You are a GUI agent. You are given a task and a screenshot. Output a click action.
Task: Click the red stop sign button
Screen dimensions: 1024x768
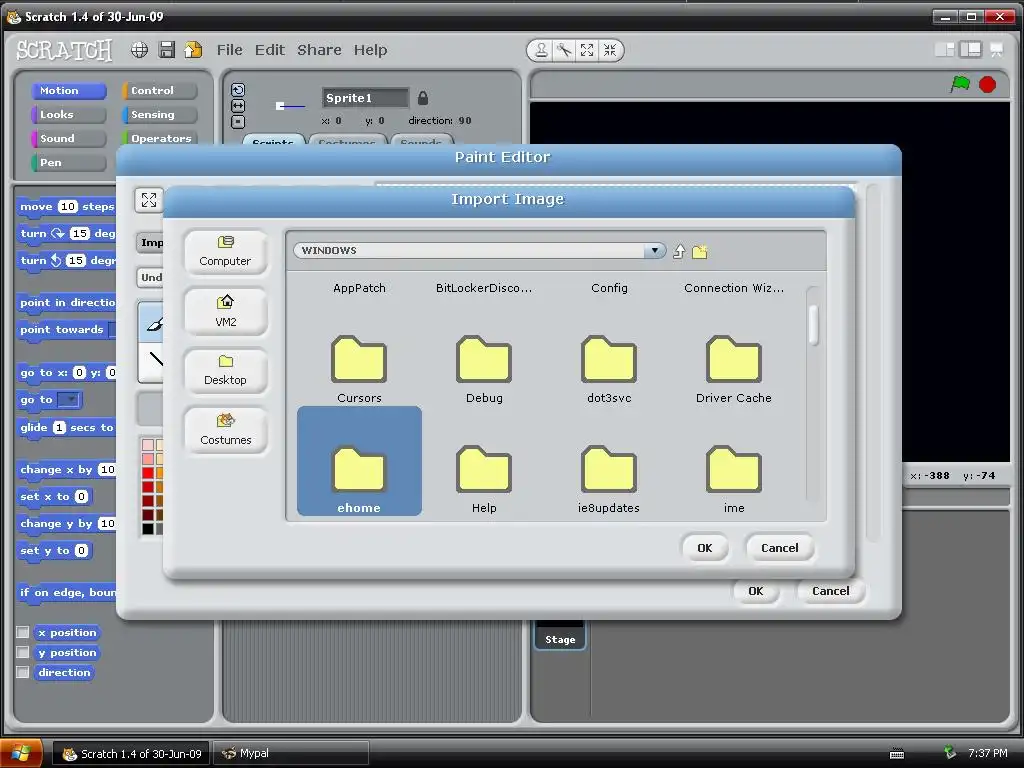987,84
